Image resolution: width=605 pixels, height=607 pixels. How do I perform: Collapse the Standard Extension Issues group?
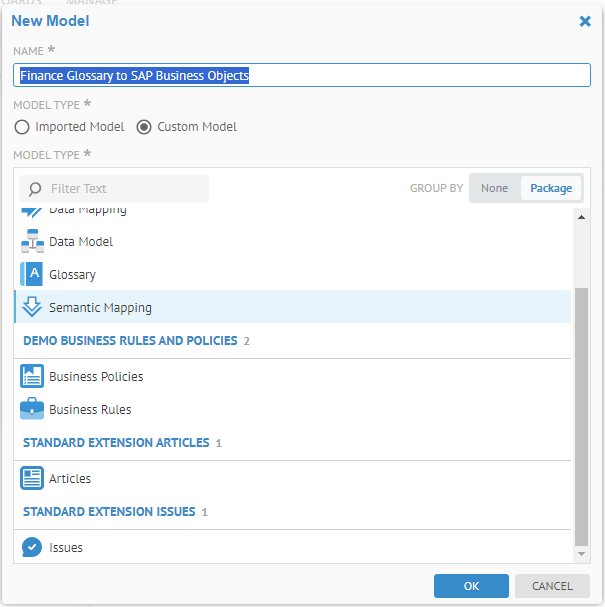coord(109,512)
